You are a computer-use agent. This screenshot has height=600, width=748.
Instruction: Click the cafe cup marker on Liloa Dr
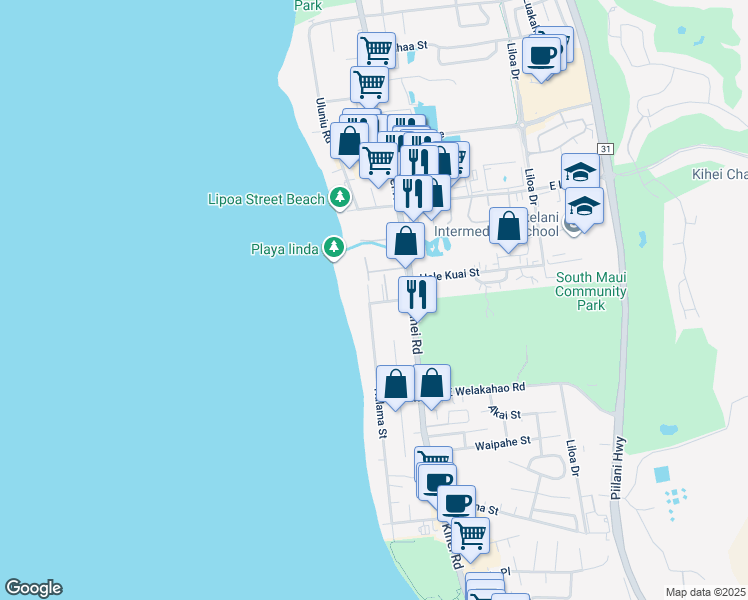541,55
